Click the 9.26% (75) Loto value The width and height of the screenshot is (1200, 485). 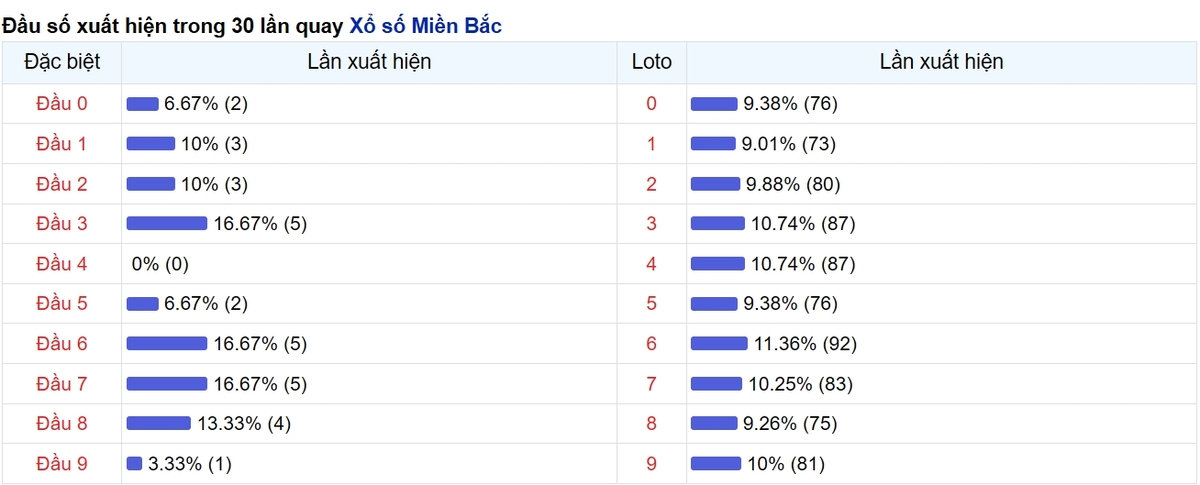point(790,424)
